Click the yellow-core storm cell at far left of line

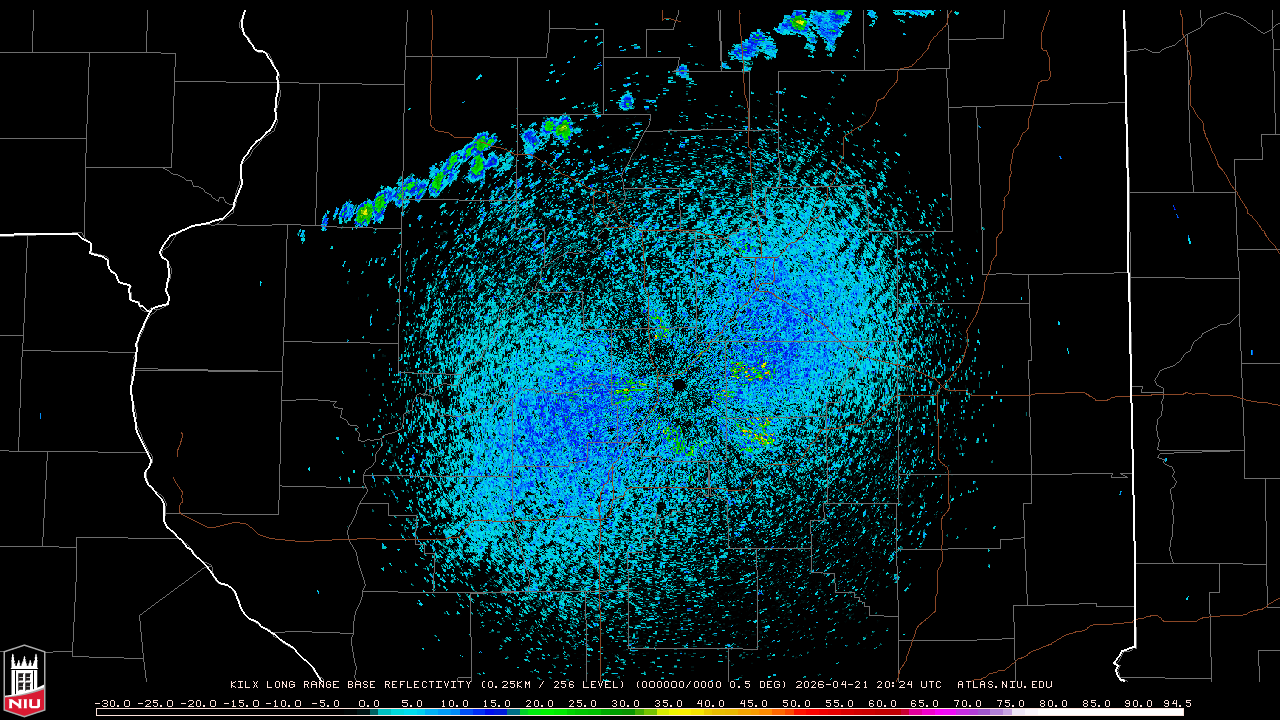tap(366, 211)
